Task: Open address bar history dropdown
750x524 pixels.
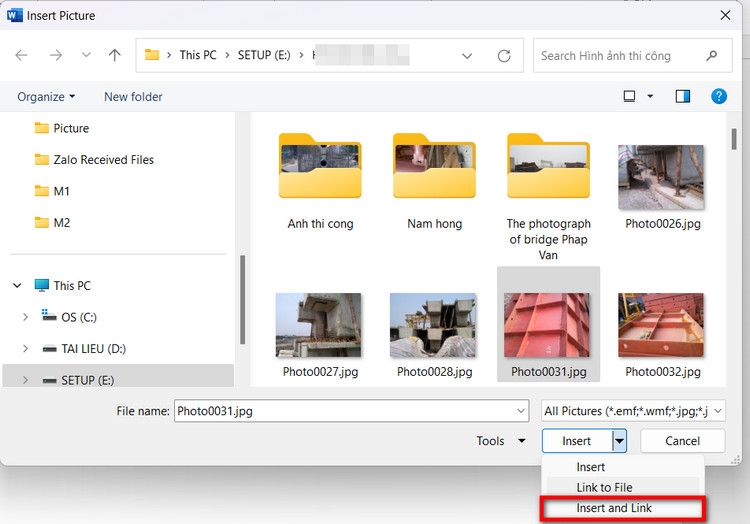Action: [467, 56]
